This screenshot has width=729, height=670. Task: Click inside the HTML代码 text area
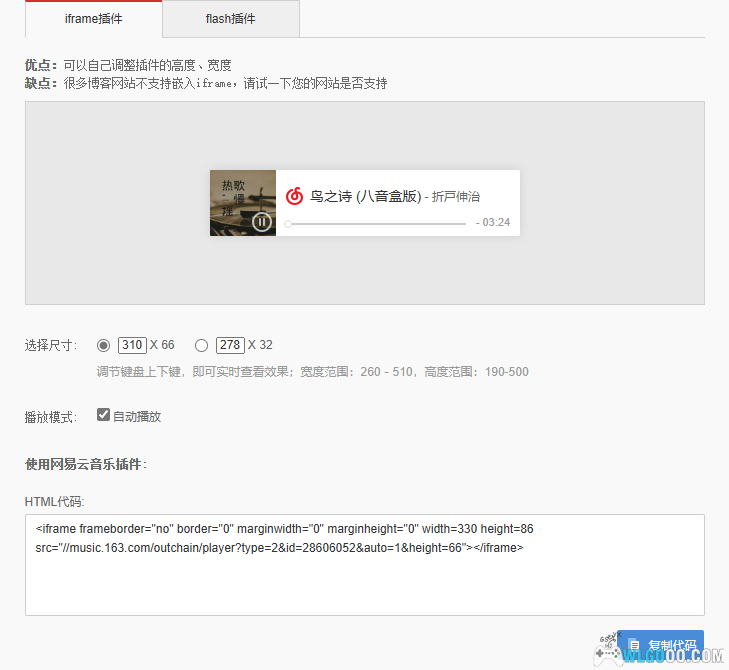tap(365, 565)
